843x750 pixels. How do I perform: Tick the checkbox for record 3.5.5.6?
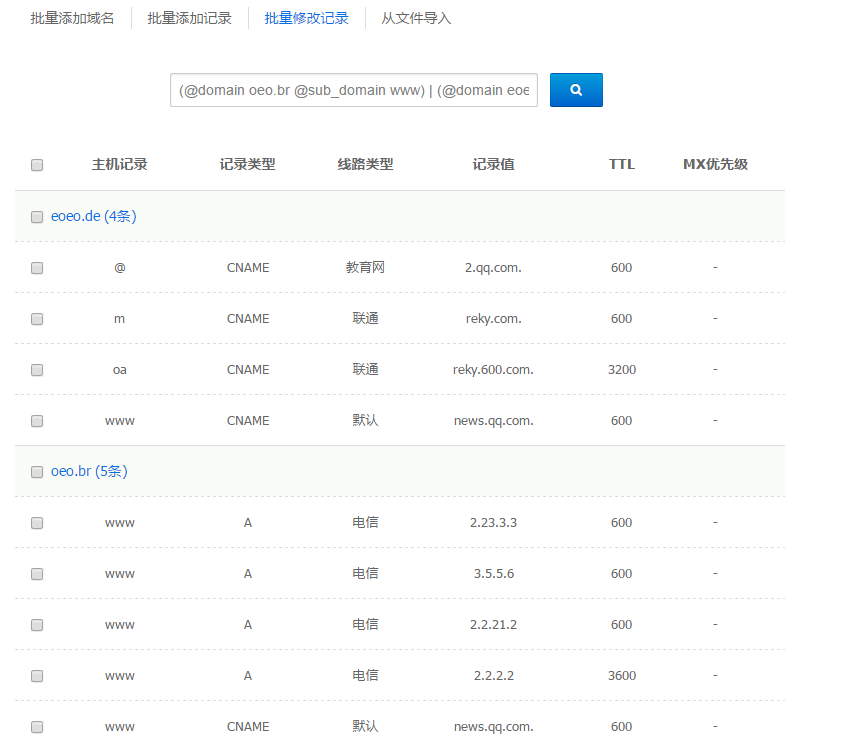pyautogui.click(x=37, y=574)
